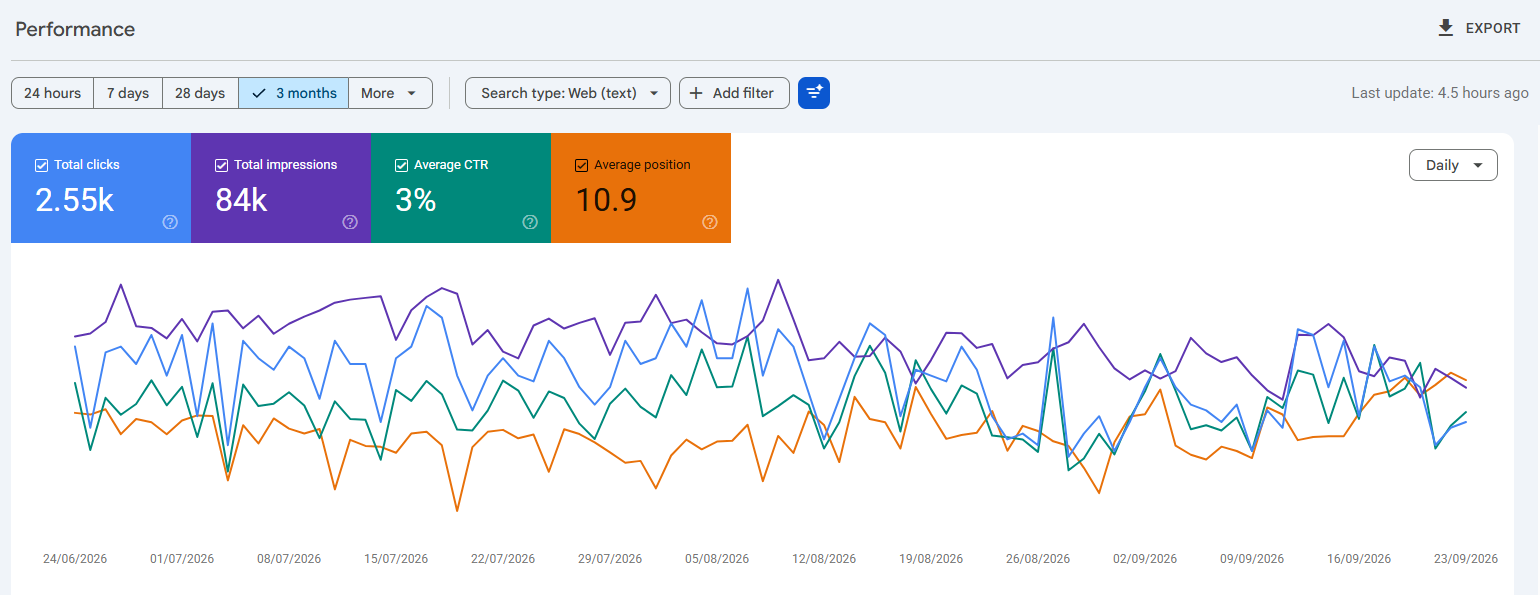Open the Daily granularity dropdown
The height and width of the screenshot is (595, 1540).
pyautogui.click(x=1453, y=165)
